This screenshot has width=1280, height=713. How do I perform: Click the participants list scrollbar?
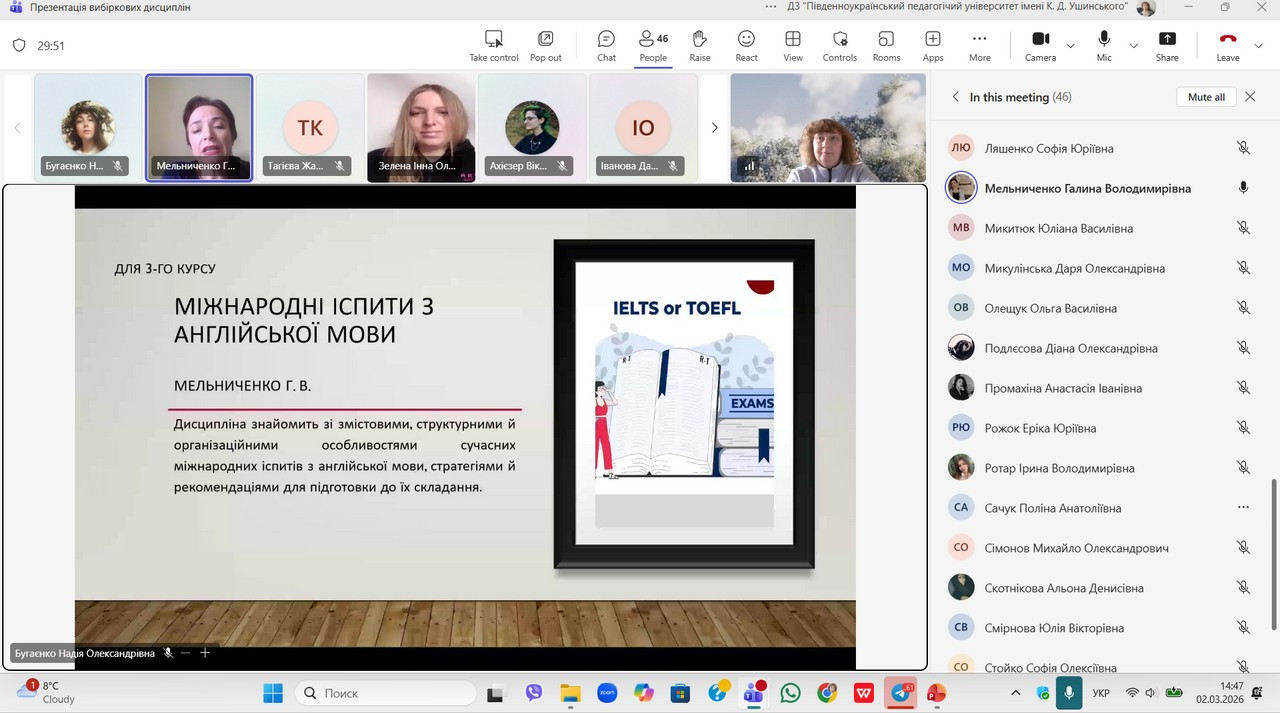pyautogui.click(x=1273, y=560)
